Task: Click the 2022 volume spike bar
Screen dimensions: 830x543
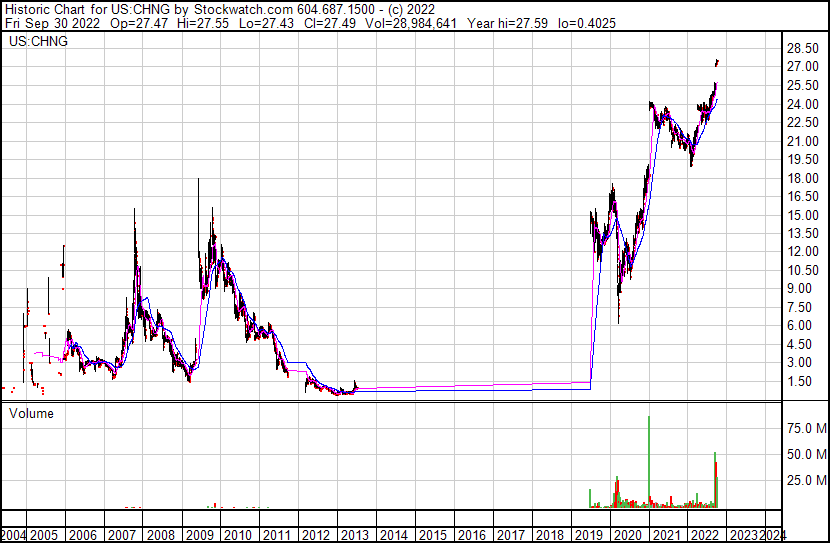Action: tap(716, 480)
